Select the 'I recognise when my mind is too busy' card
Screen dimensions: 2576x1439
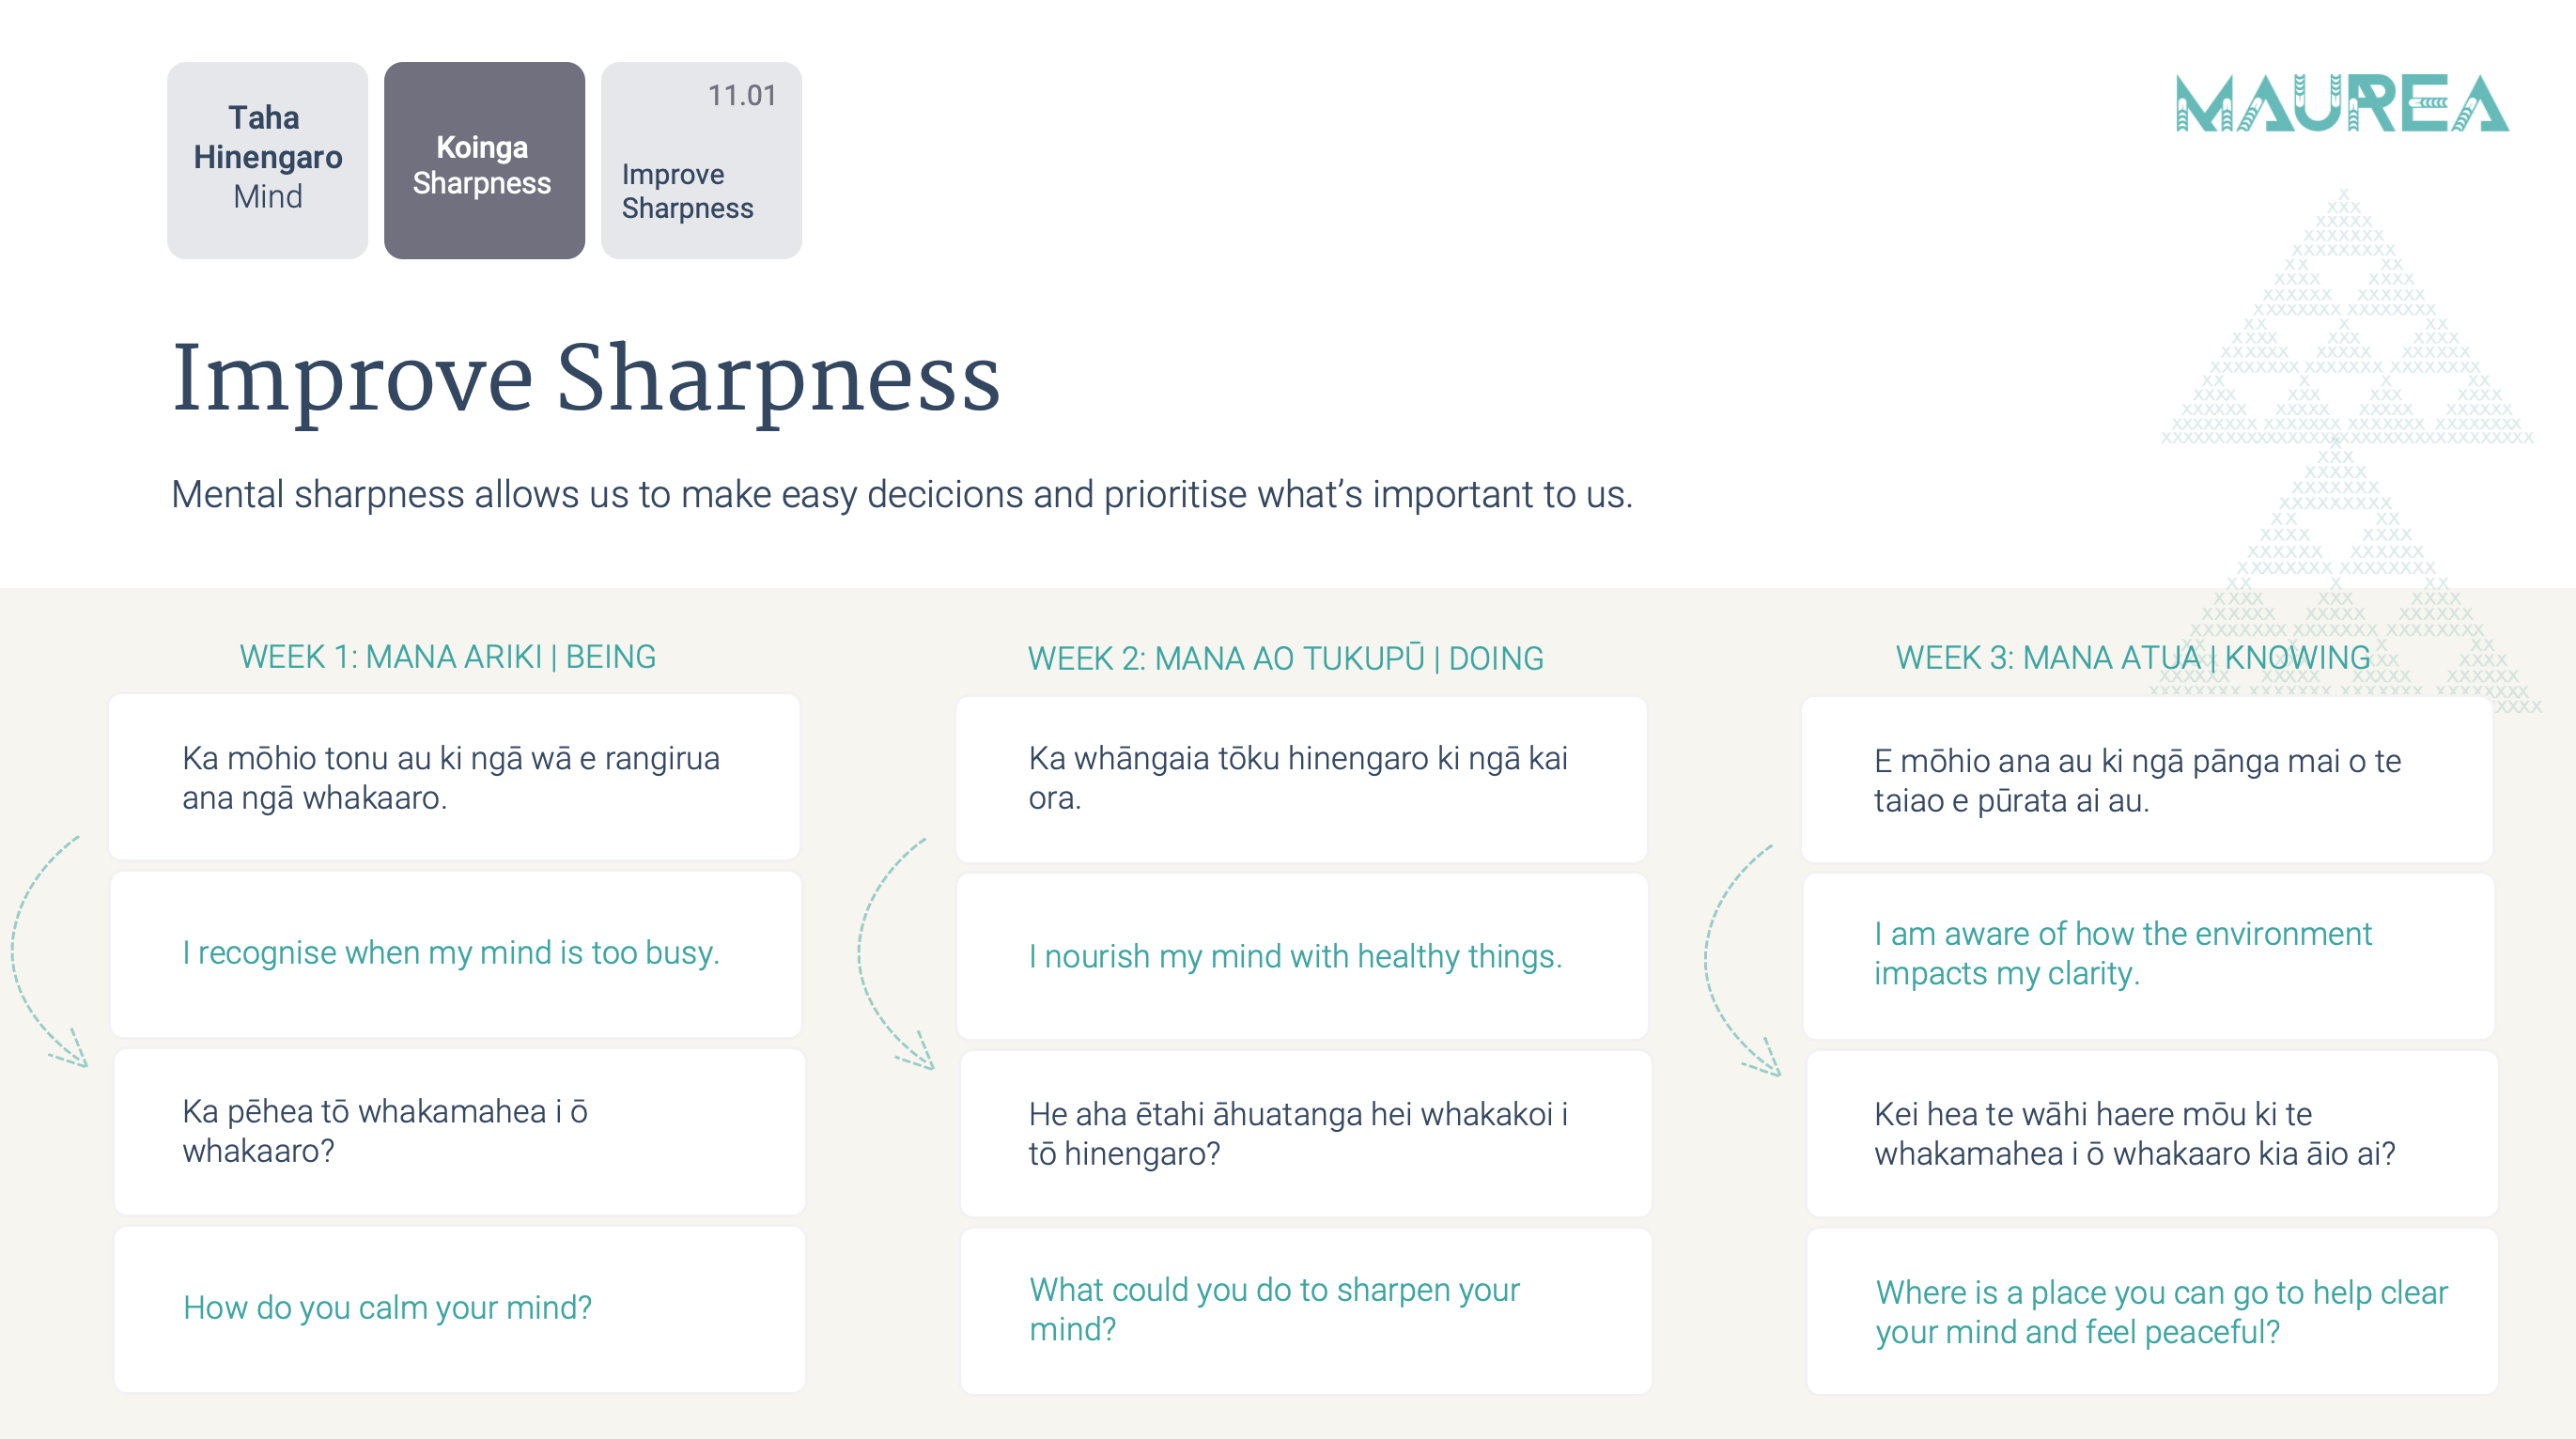coord(455,953)
